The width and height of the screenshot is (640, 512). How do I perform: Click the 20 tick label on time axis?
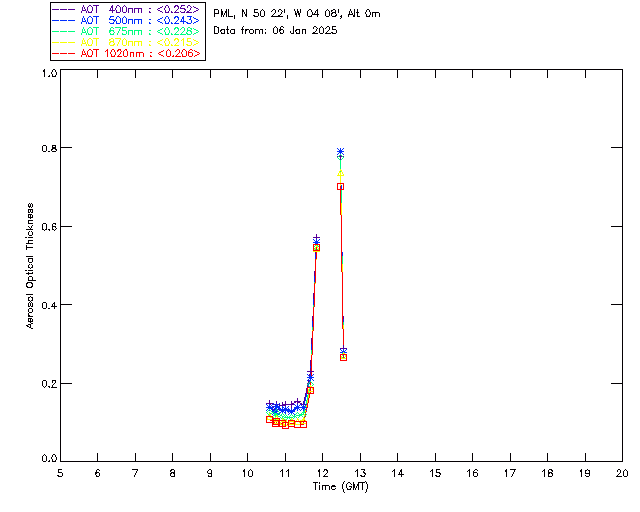coord(622,473)
